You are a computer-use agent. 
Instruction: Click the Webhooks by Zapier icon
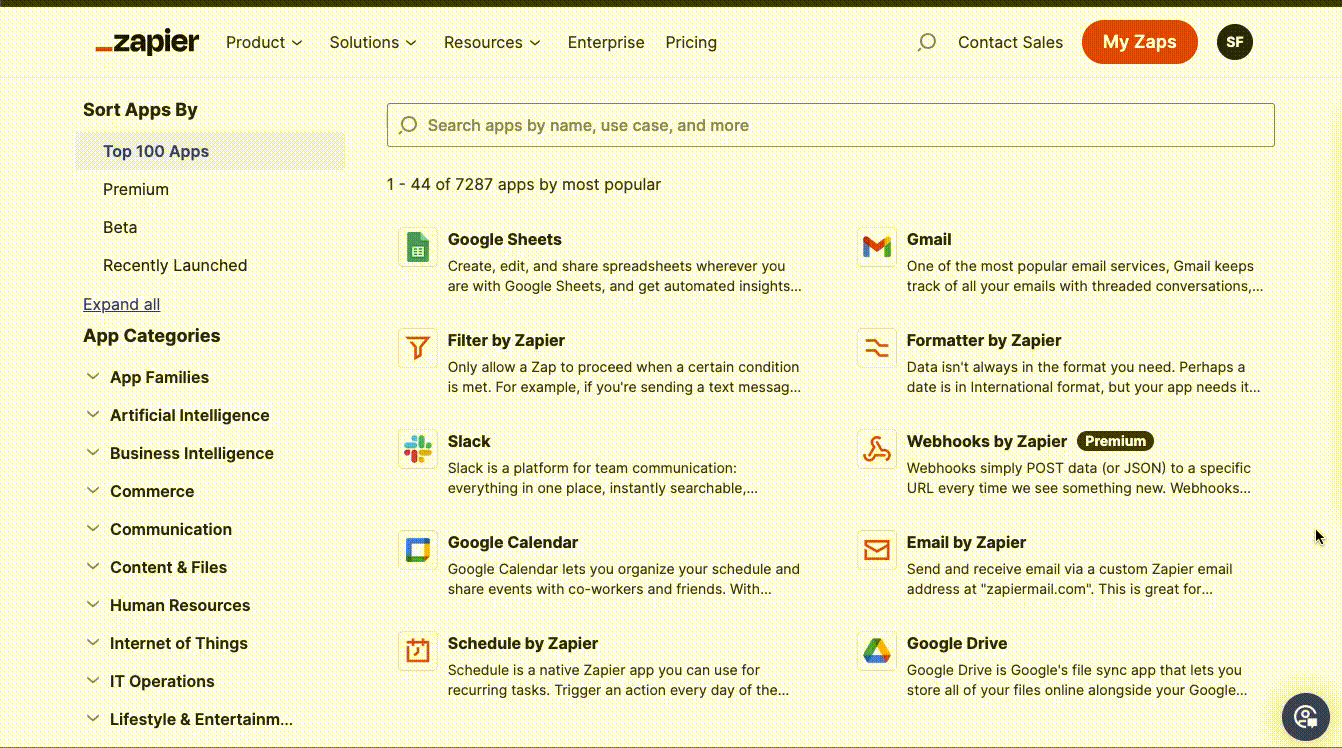pyautogui.click(x=876, y=449)
